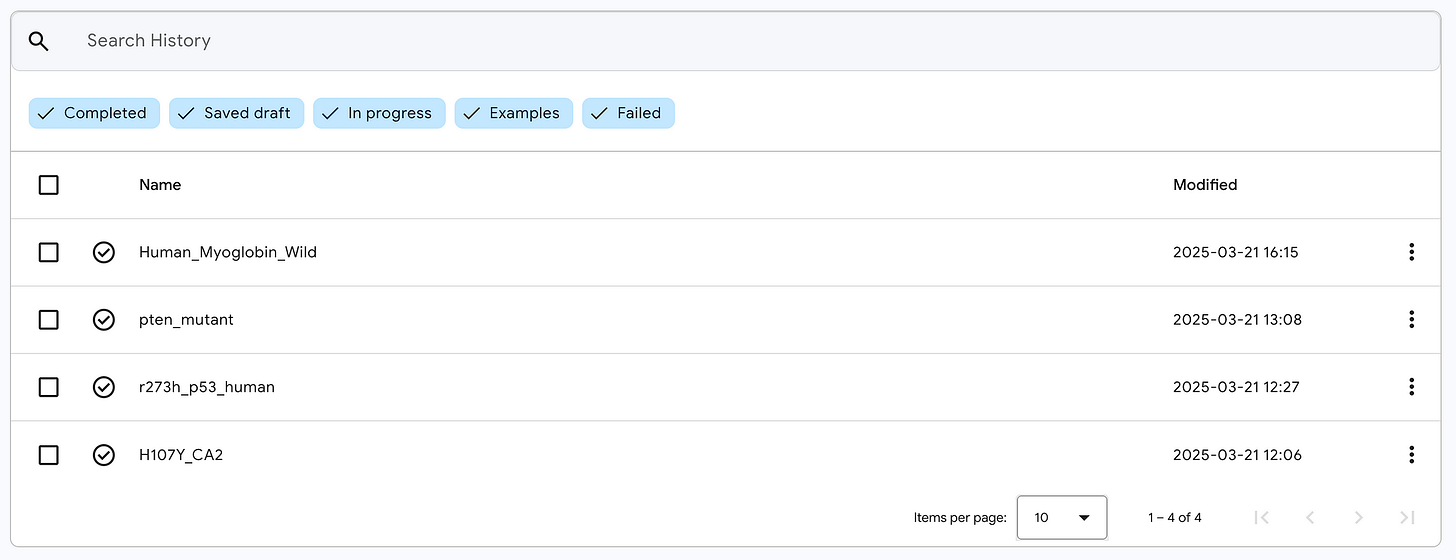
Task: Click the 'Items per page:' label
Action: pos(960,517)
